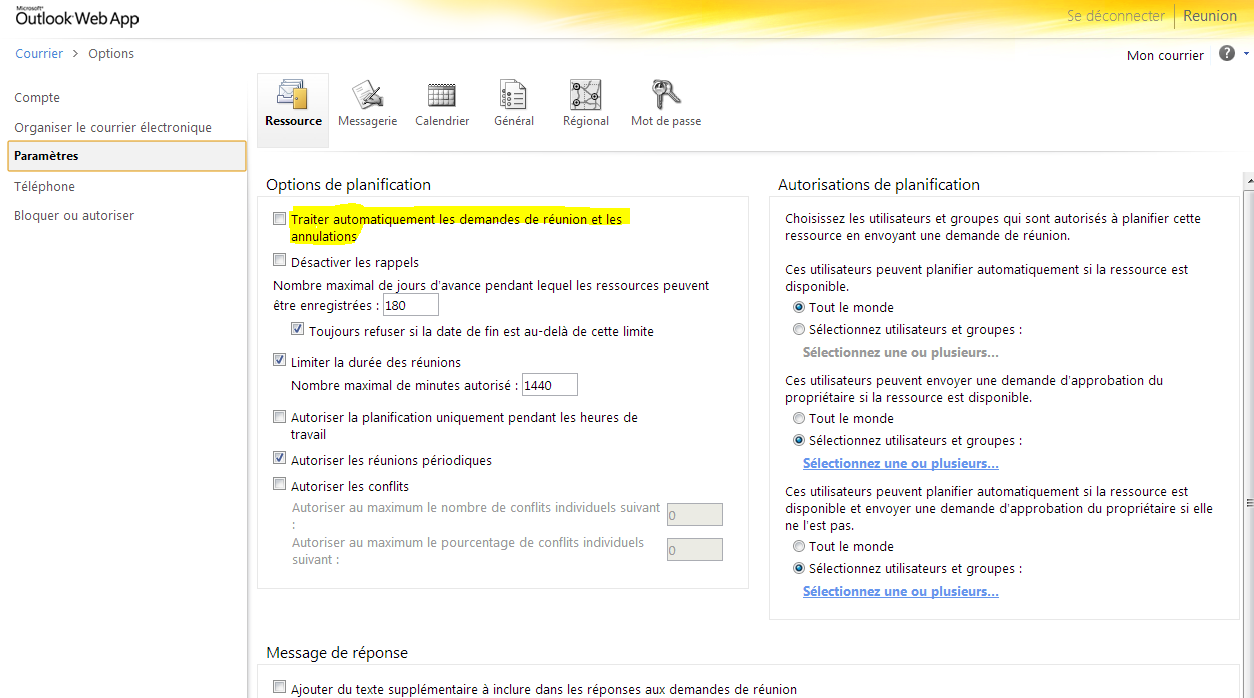Click the maximum minutes field showing 1440
1254x698 pixels.
tap(549, 385)
